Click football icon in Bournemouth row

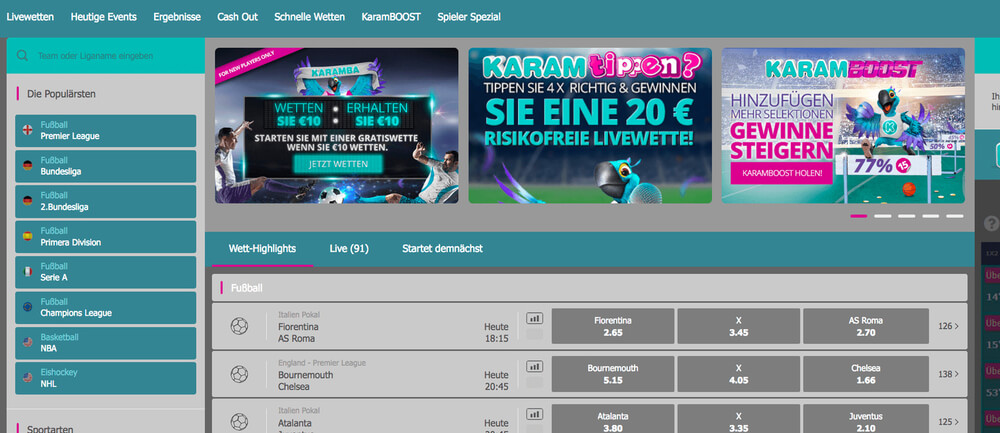(x=239, y=374)
